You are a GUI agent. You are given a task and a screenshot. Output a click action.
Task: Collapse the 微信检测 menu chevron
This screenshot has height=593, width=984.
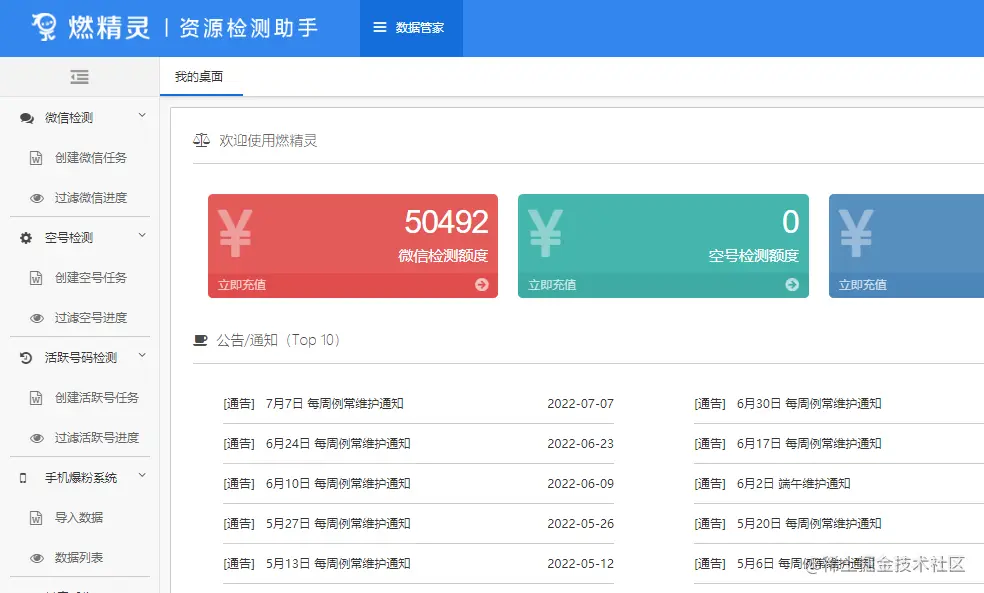[142, 115]
